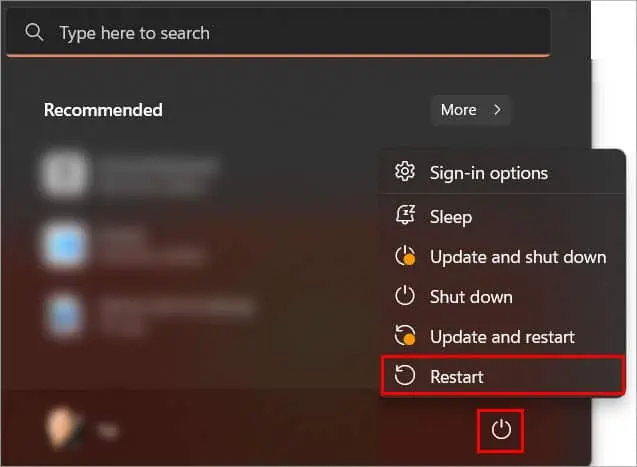Click the Shut down power icon
Image resolution: width=637 pixels, height=467 pixels.
tap(405, 297)
